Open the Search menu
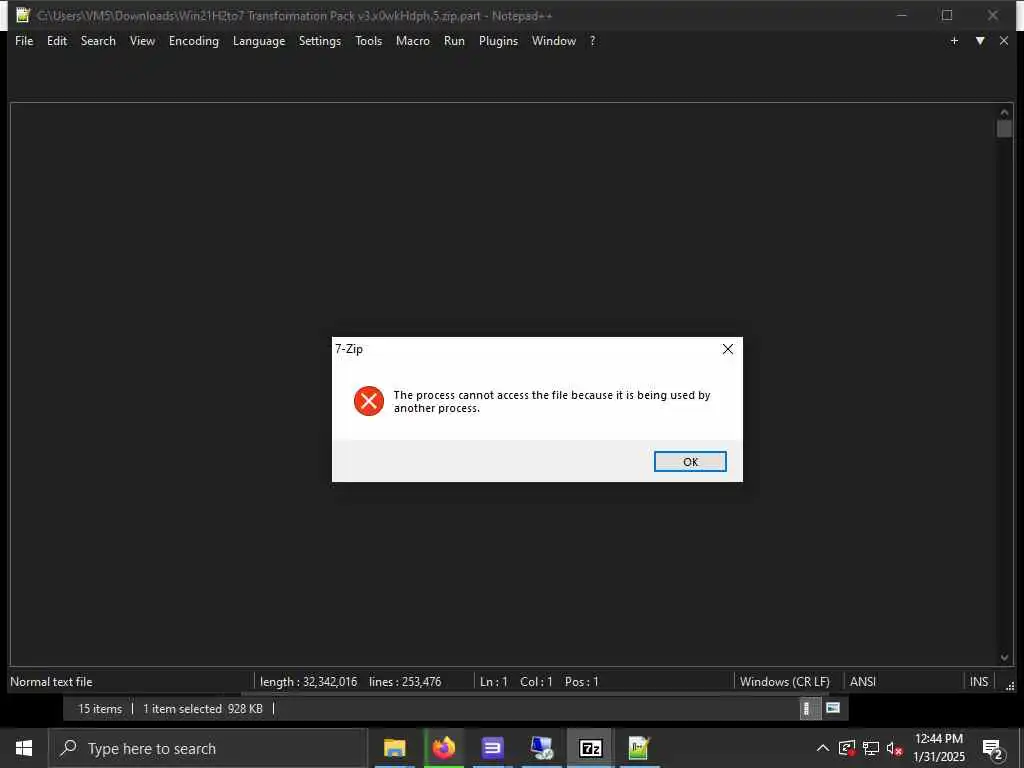Screen dimensions: 1024x768 tap(98, 40)
